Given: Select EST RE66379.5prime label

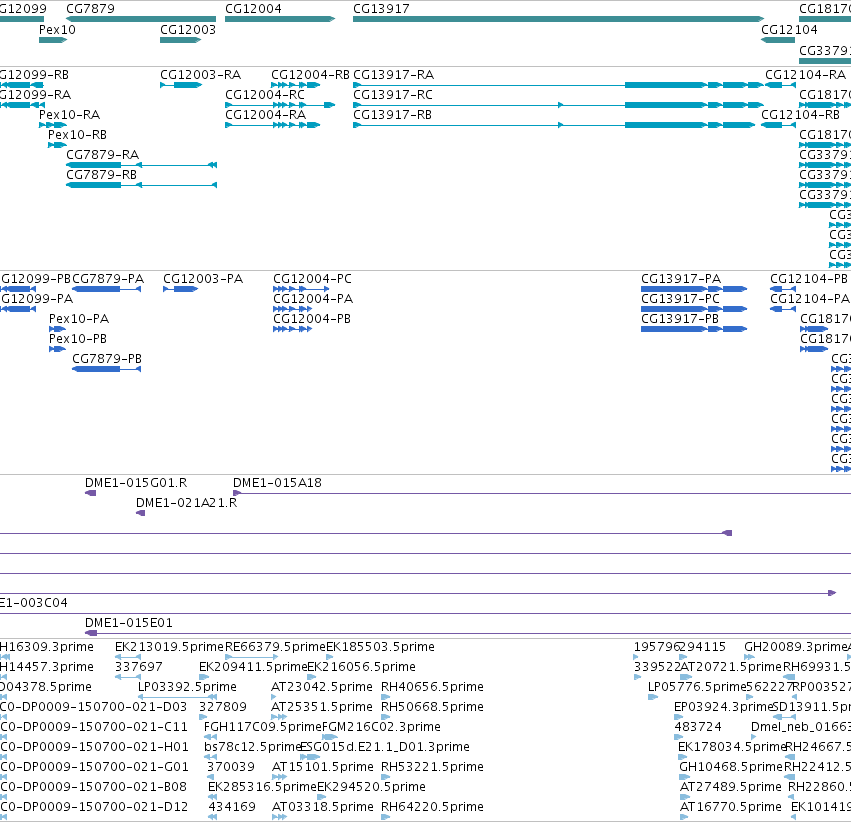Looking at the screenshot, I should pos(275,647).
